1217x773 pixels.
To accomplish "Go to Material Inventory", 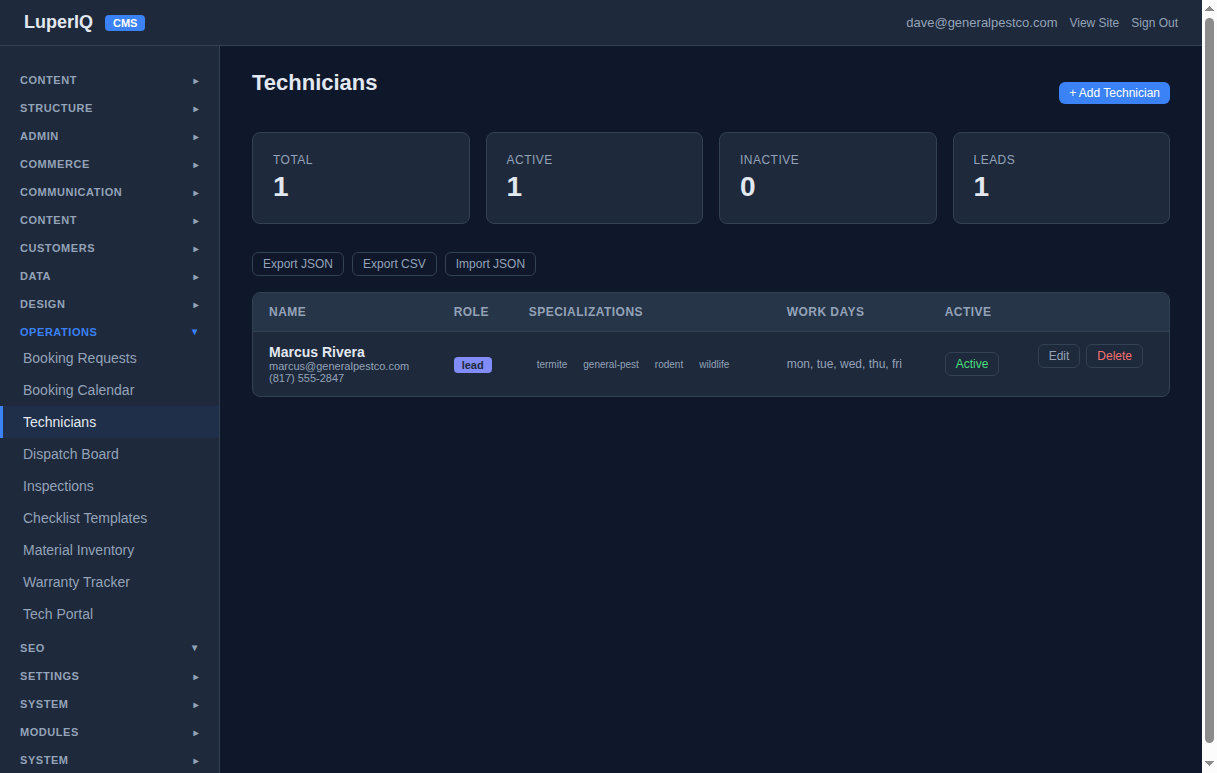I will 78,550.
